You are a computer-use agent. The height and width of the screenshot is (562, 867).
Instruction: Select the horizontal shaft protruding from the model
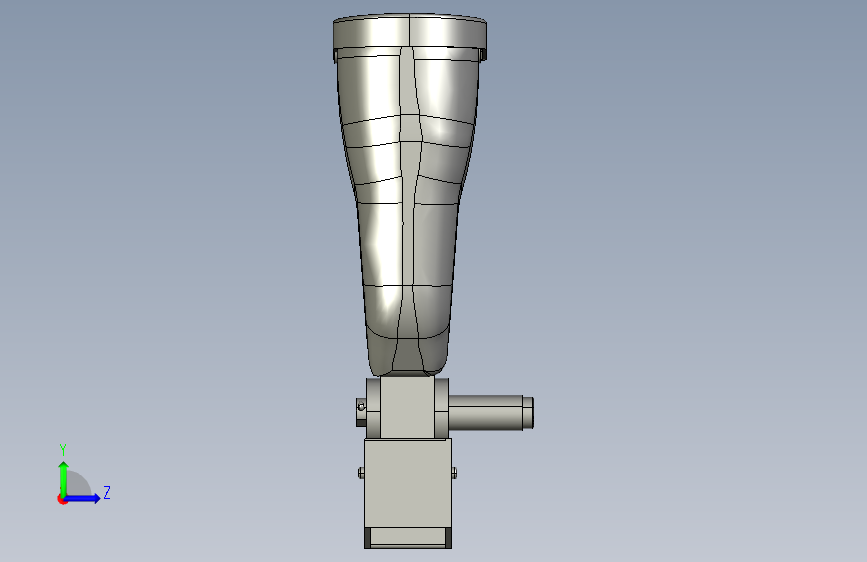[490, 413]
